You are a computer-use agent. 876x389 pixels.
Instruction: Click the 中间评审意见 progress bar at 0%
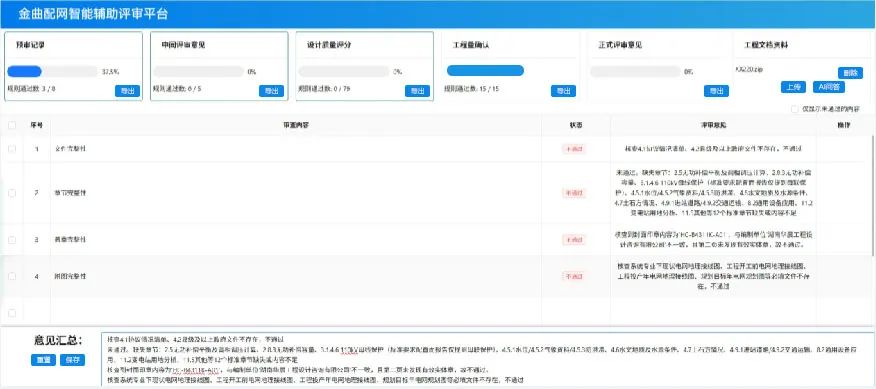tap(198, 72)
